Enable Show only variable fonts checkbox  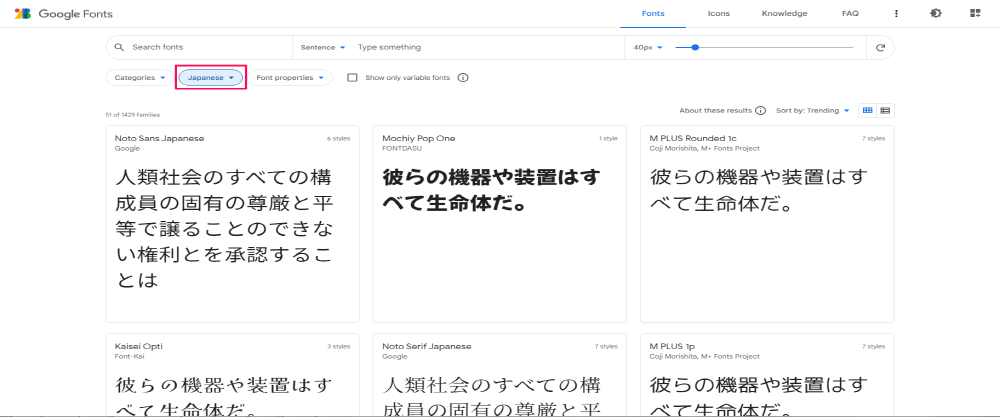(x=352, y=77)
